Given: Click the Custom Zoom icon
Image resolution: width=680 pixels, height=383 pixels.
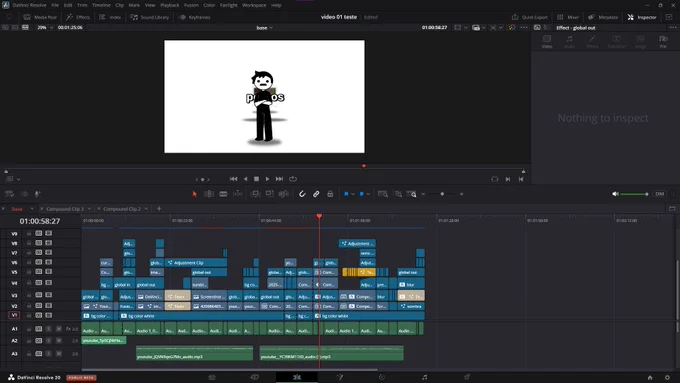Looking at the screenshot, I should click(412, 194).
